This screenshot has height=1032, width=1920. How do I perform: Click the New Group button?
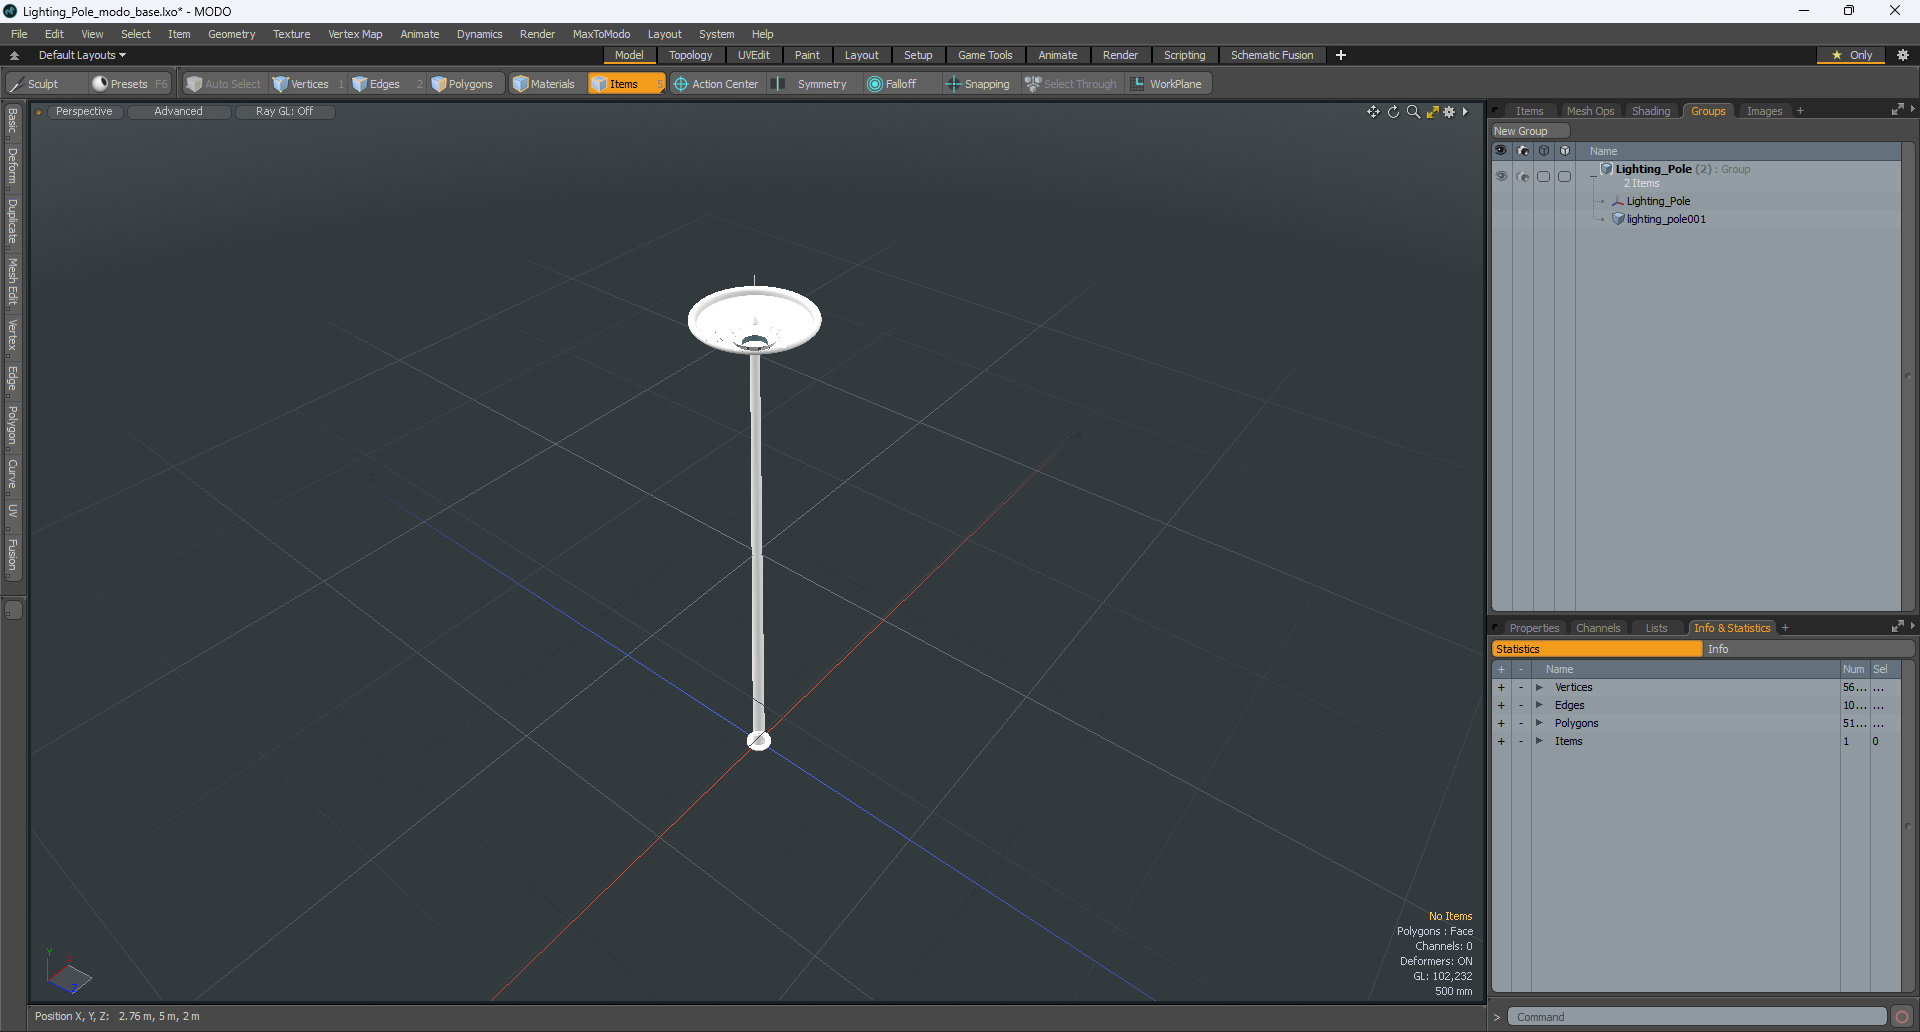[x=1530, y=131]
